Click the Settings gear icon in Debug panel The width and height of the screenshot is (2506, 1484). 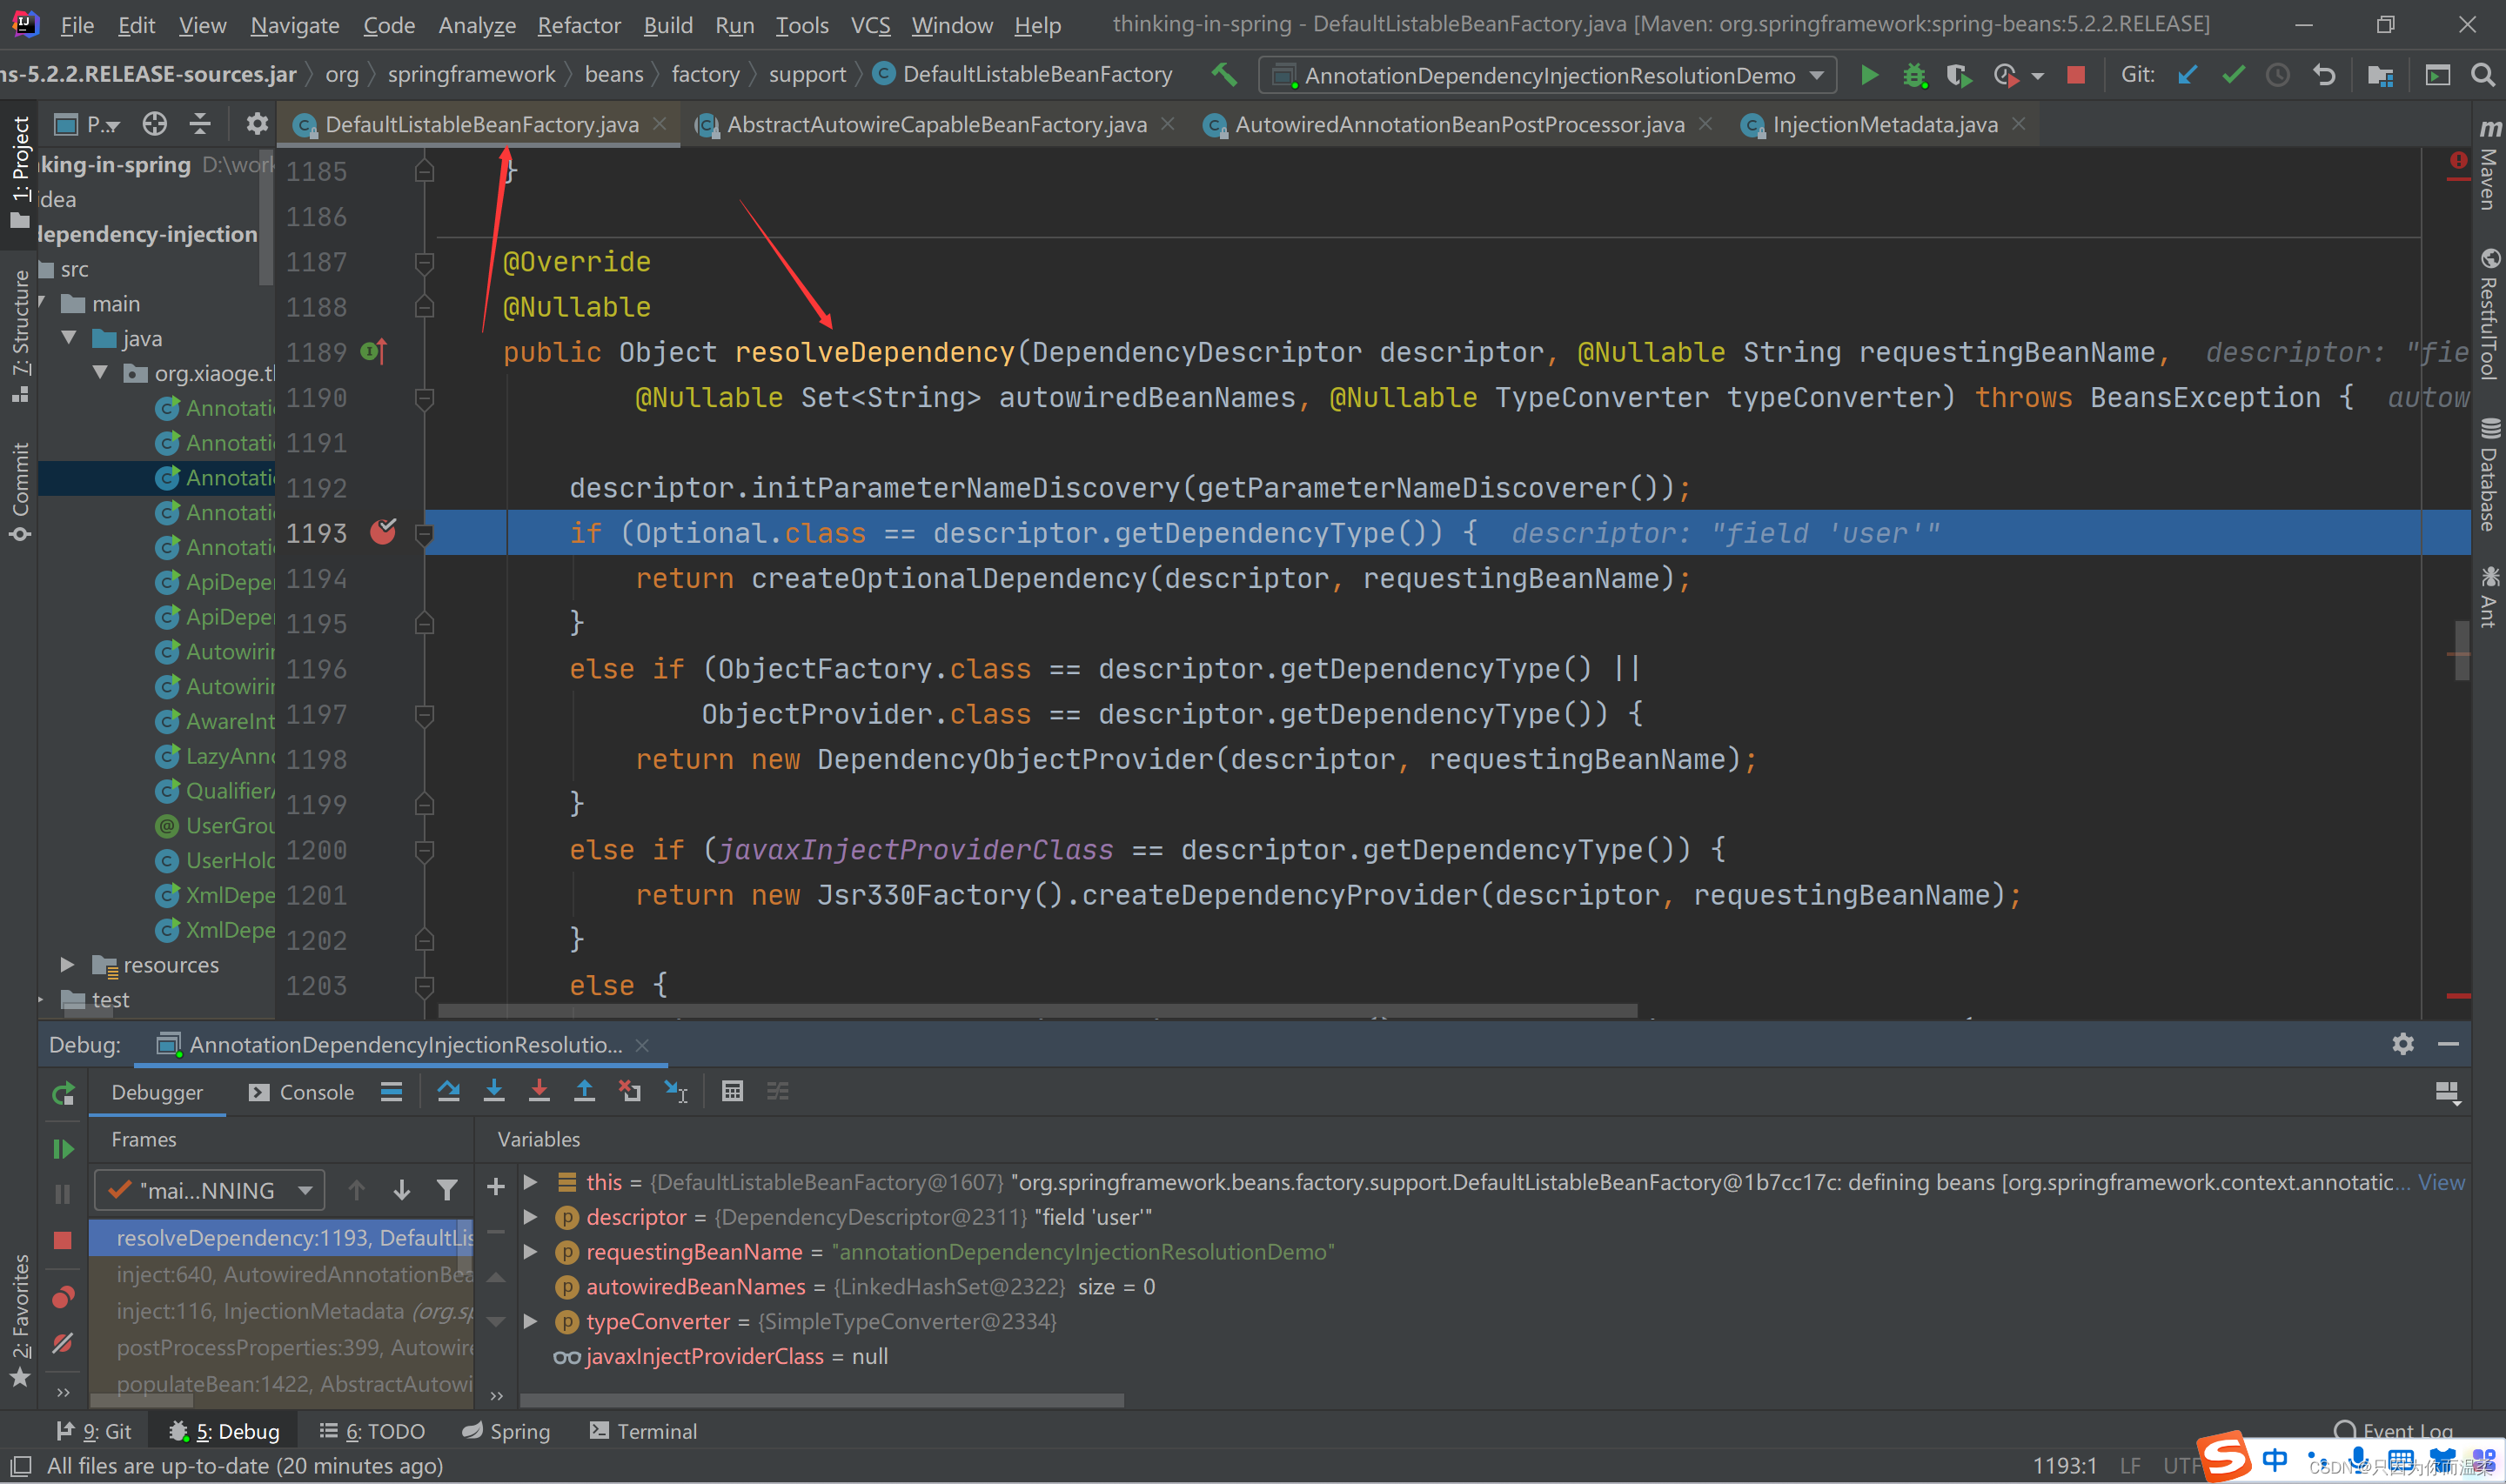(2402, 1044)
